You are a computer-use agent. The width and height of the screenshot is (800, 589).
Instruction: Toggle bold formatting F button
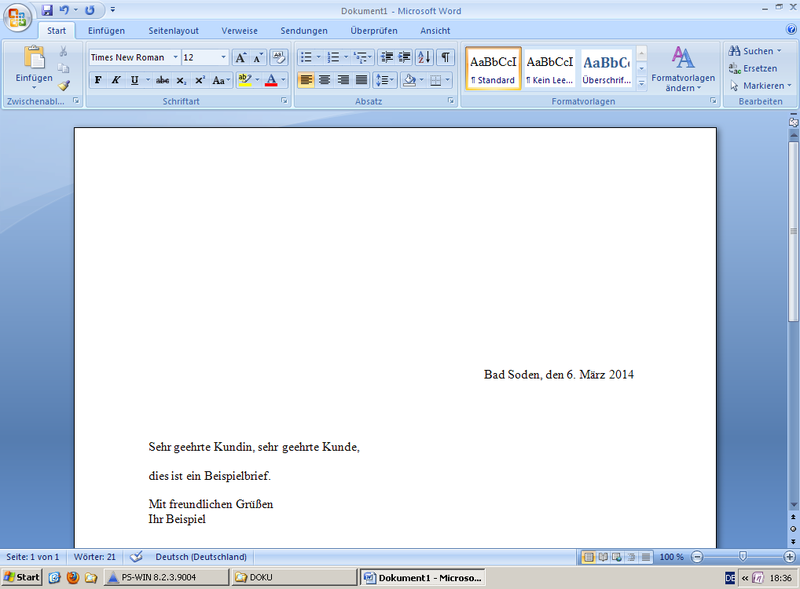pyautogui.click(x=98, y=80)
